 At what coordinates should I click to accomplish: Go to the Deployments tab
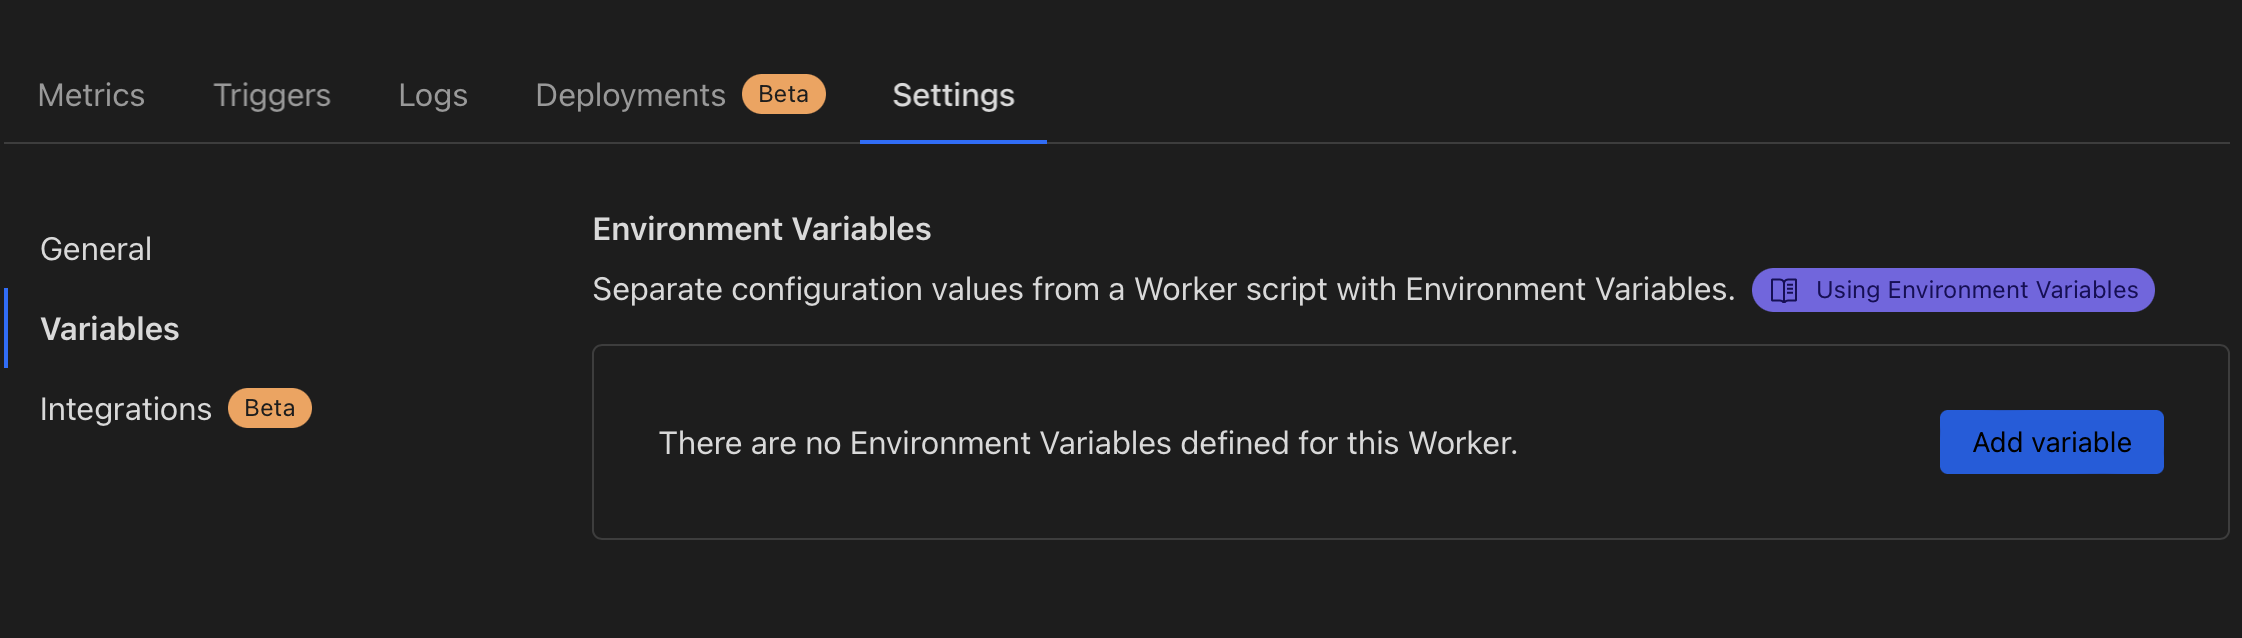tap(630, 95)
